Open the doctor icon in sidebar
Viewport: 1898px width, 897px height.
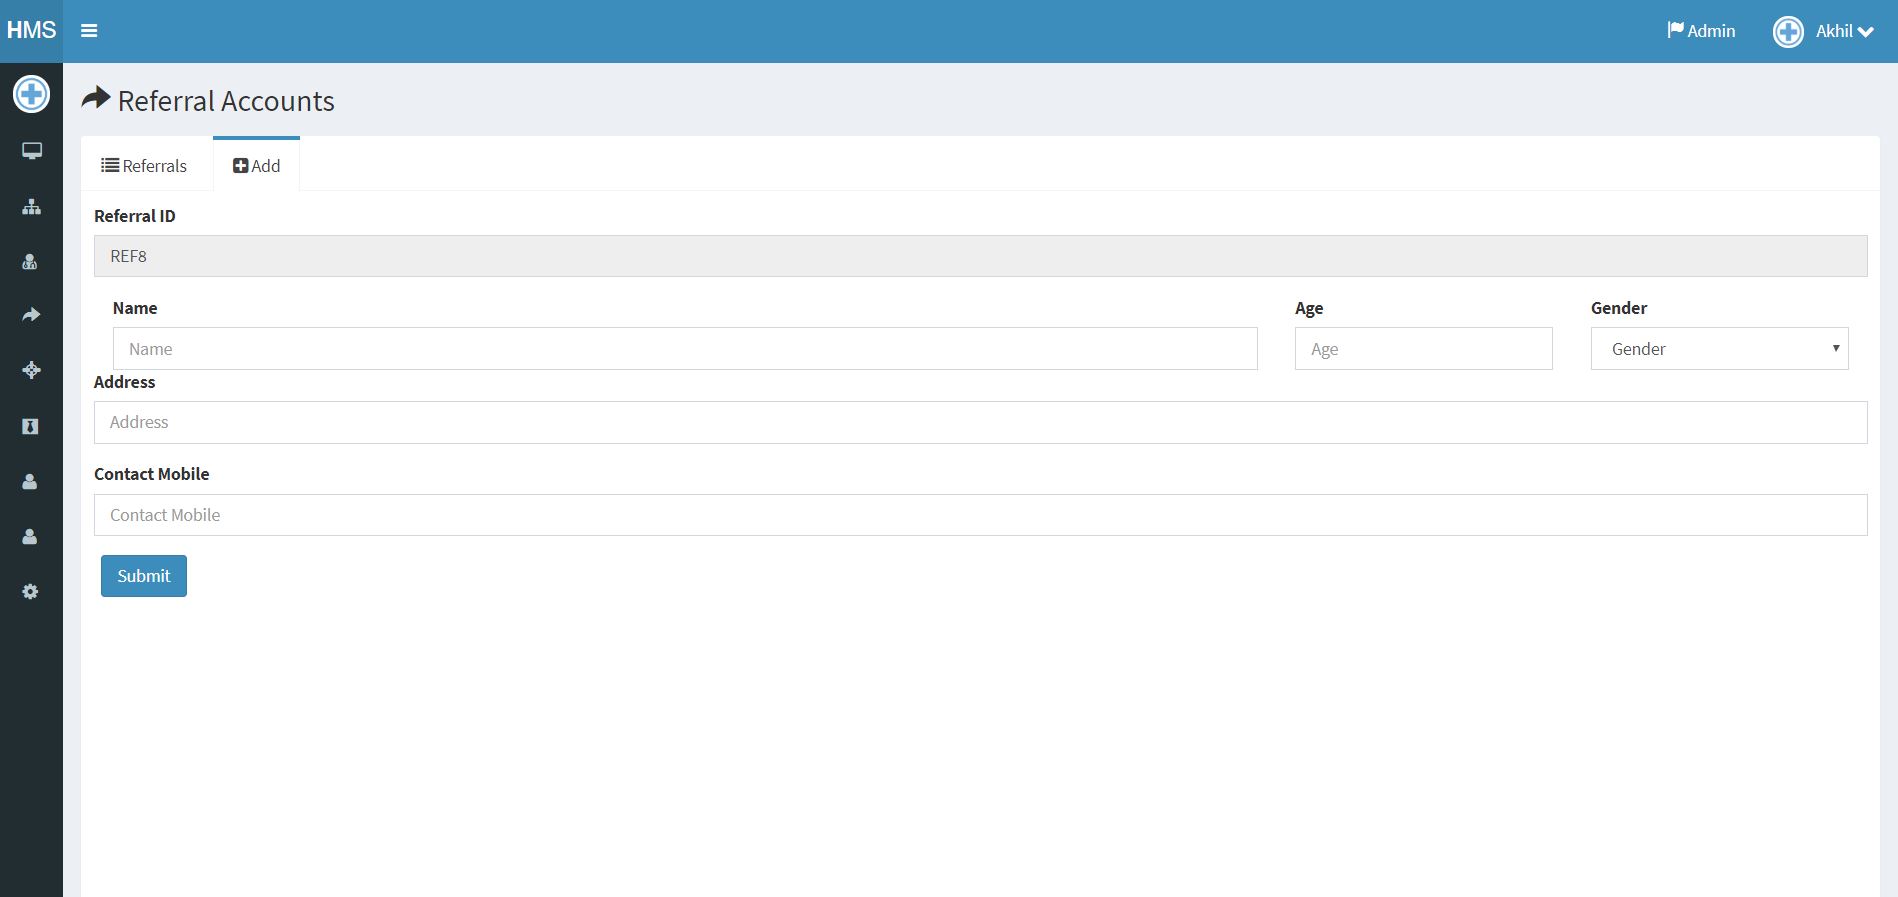[30, 262]
